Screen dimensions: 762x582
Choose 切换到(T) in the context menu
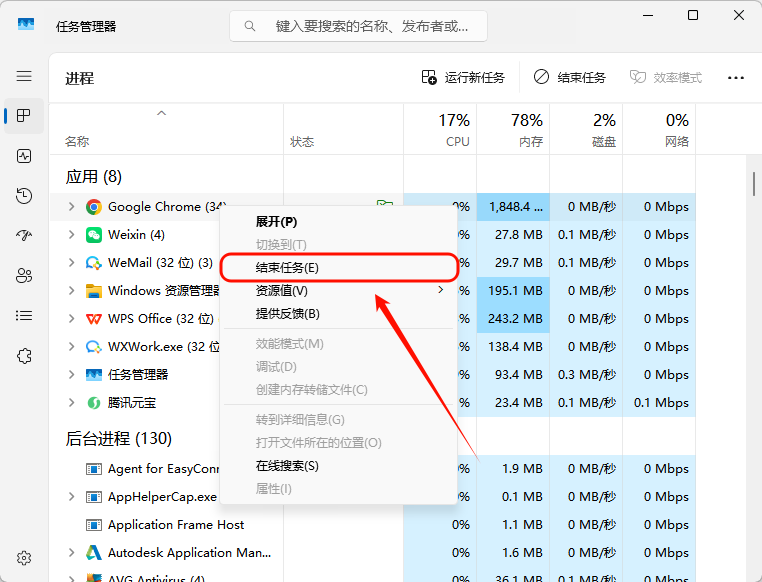(338, 245)
